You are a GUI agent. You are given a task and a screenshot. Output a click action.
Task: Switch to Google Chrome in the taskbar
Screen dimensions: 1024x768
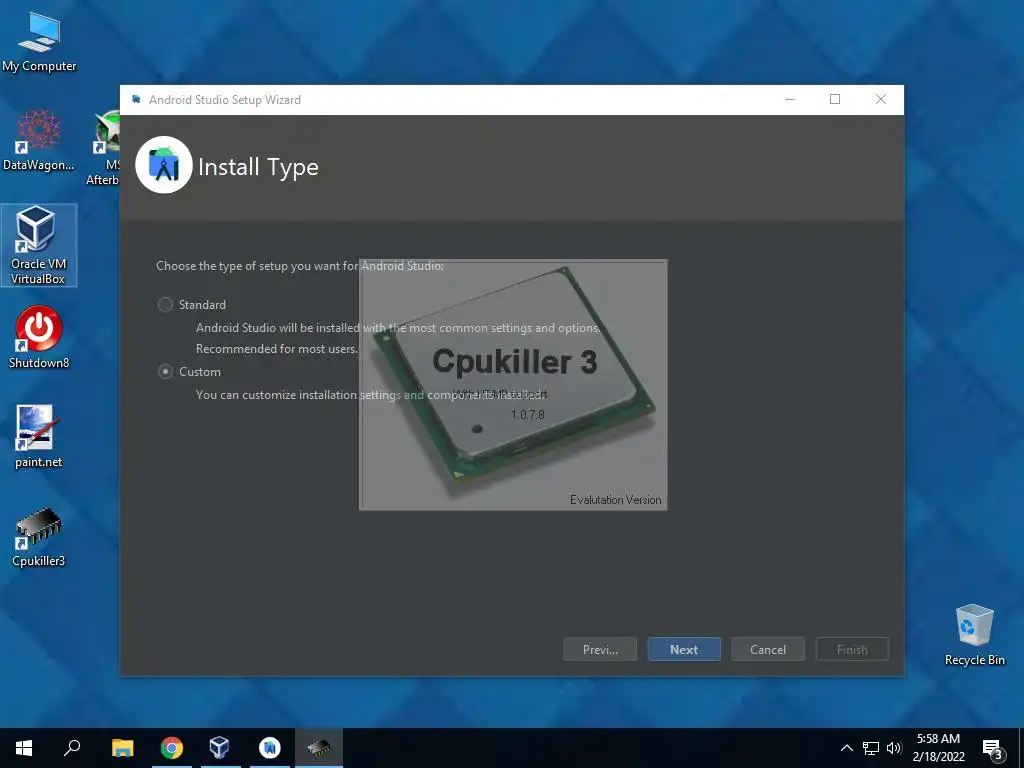(x=172, y=748)
